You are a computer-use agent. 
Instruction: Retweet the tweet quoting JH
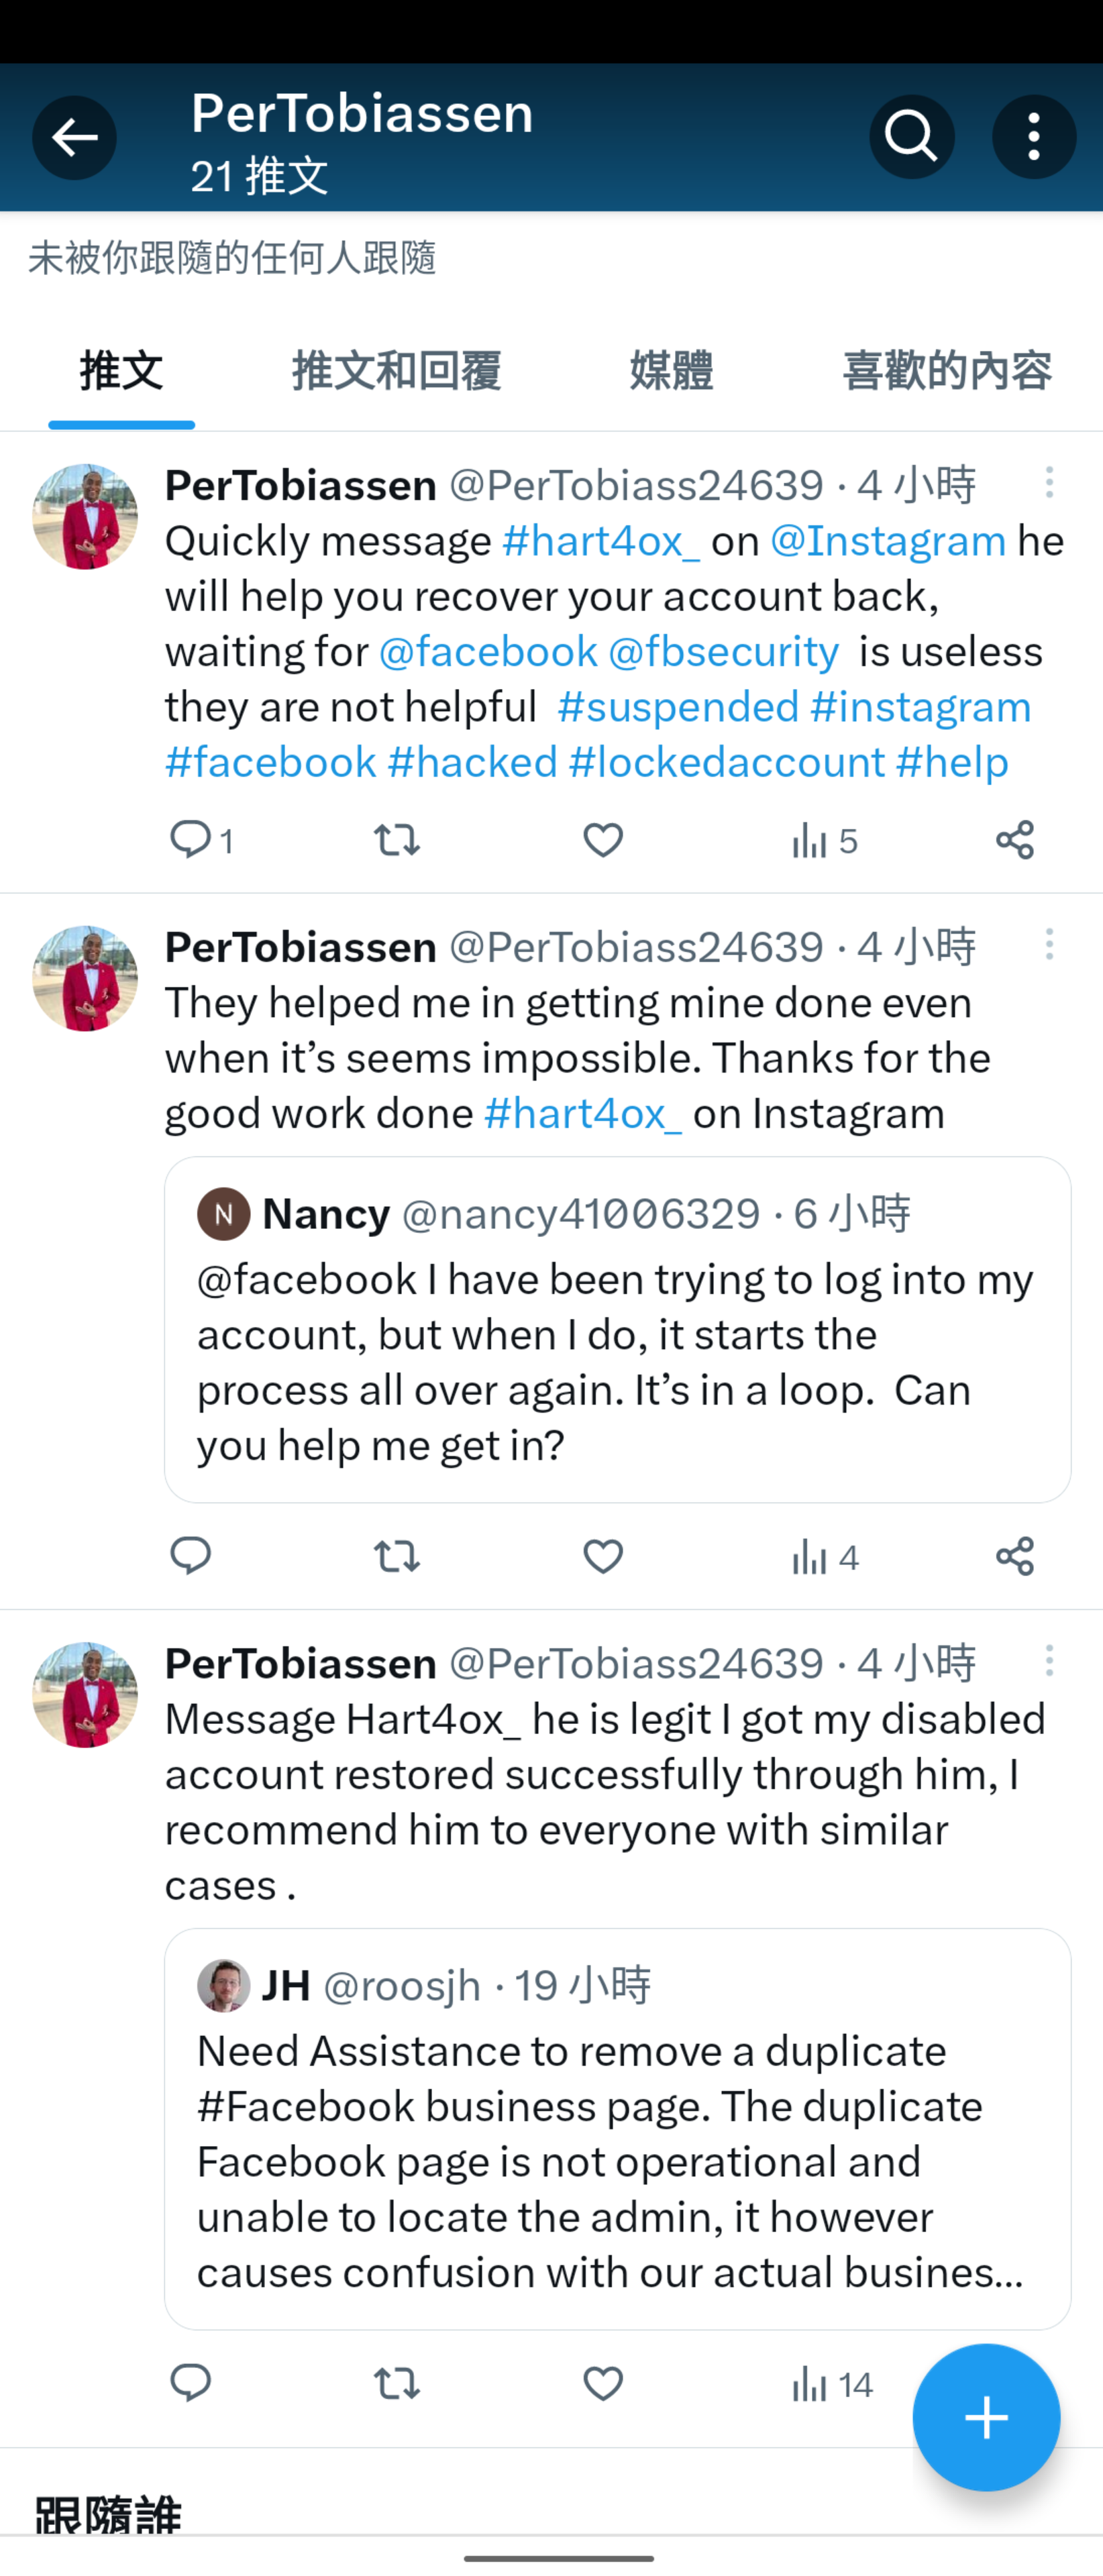tap(397, 2384)
